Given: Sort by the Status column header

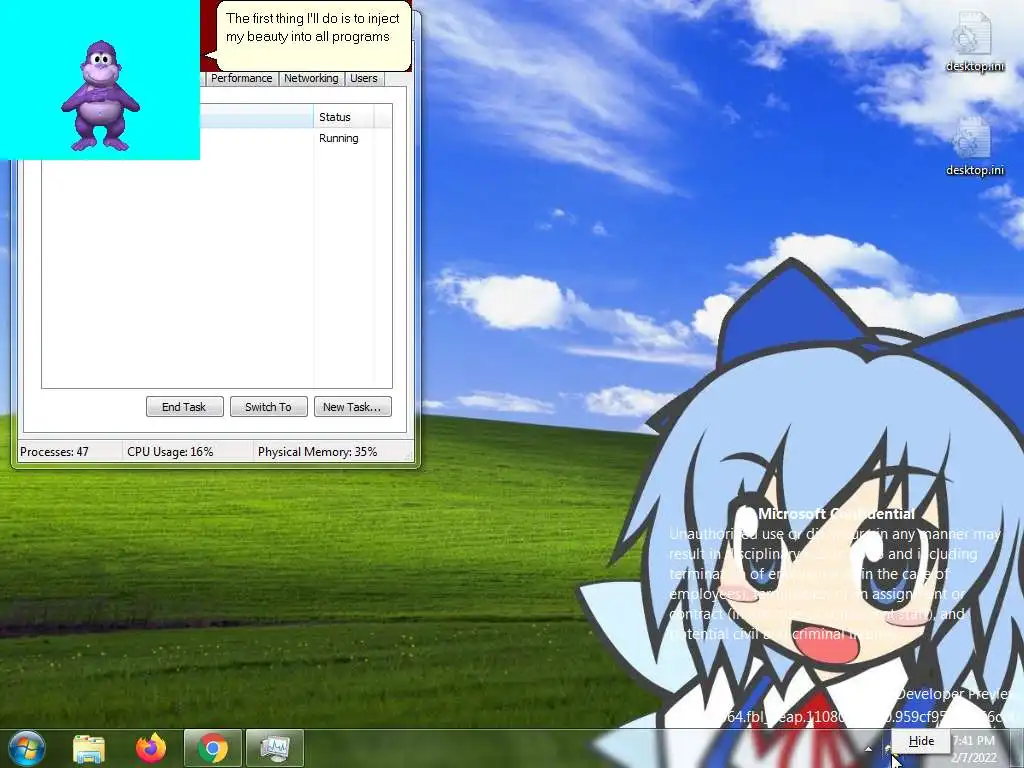Looking at the screenshot, I should [344, 117].
